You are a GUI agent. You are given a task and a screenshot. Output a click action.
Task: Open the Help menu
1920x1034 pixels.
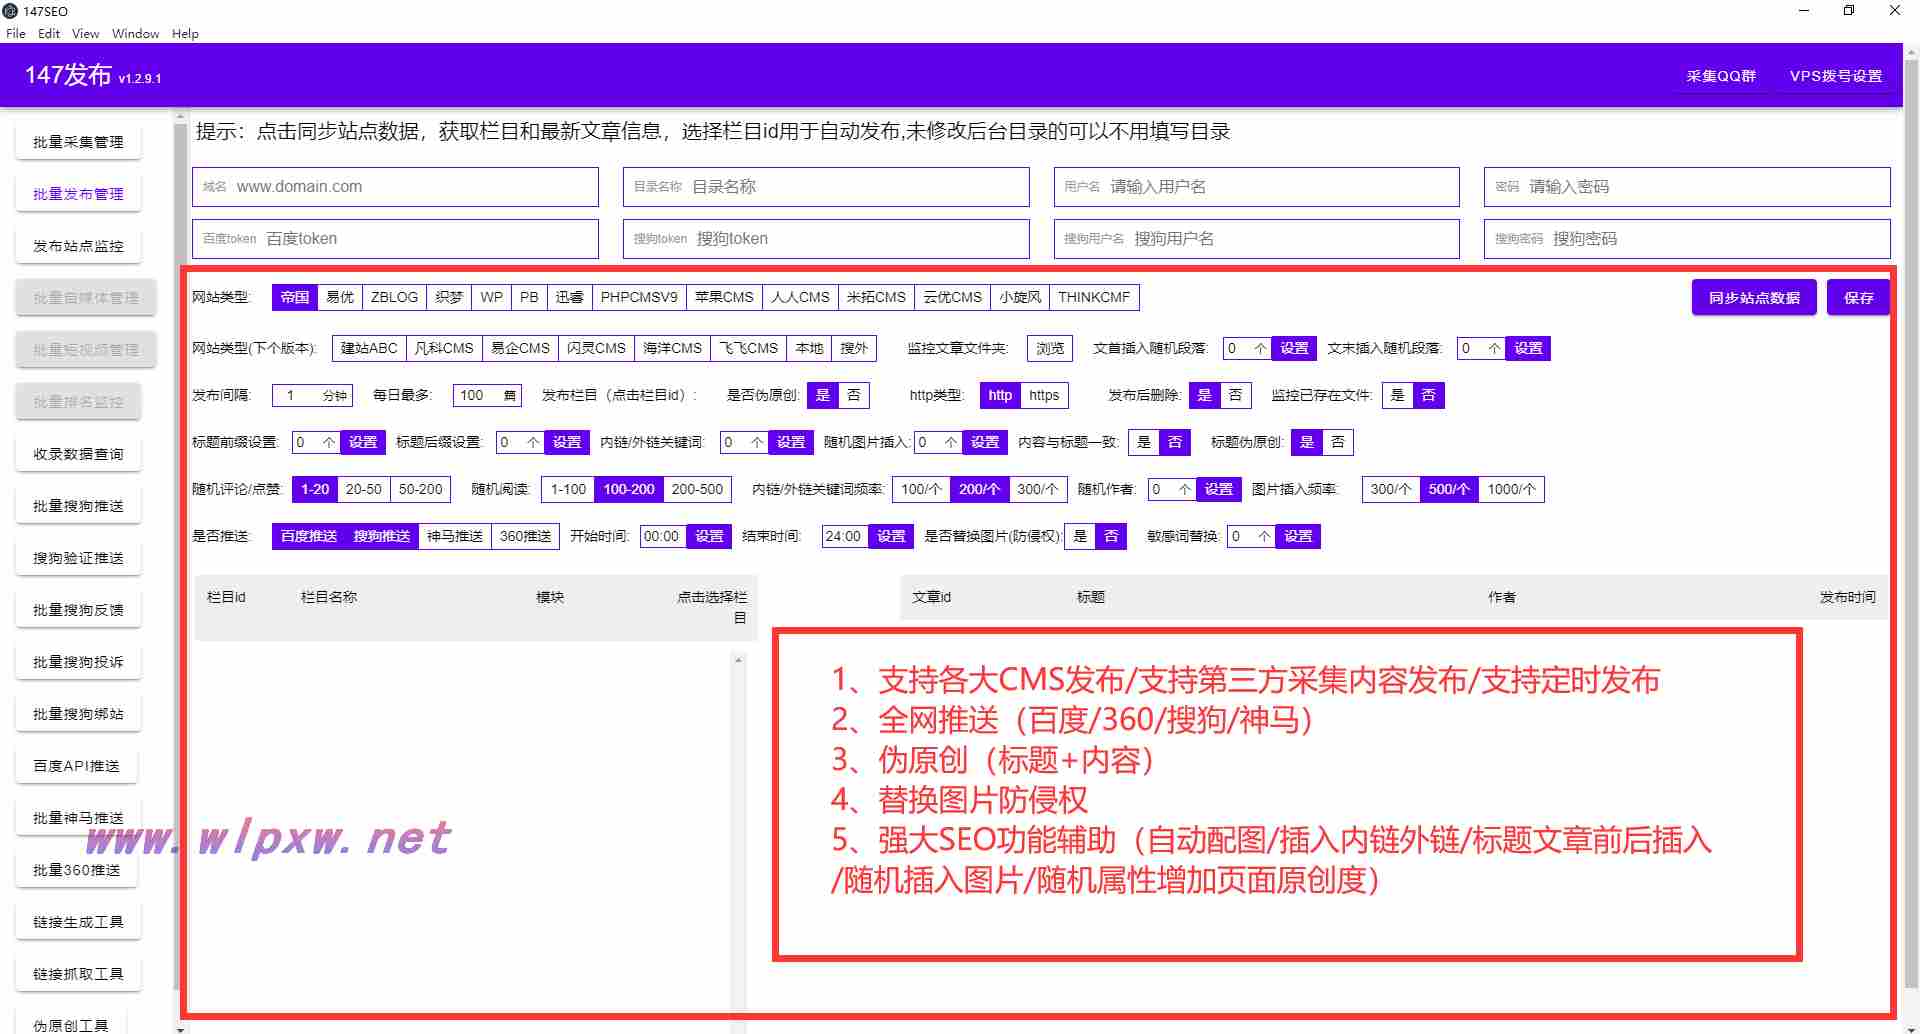tap(185, 33)
